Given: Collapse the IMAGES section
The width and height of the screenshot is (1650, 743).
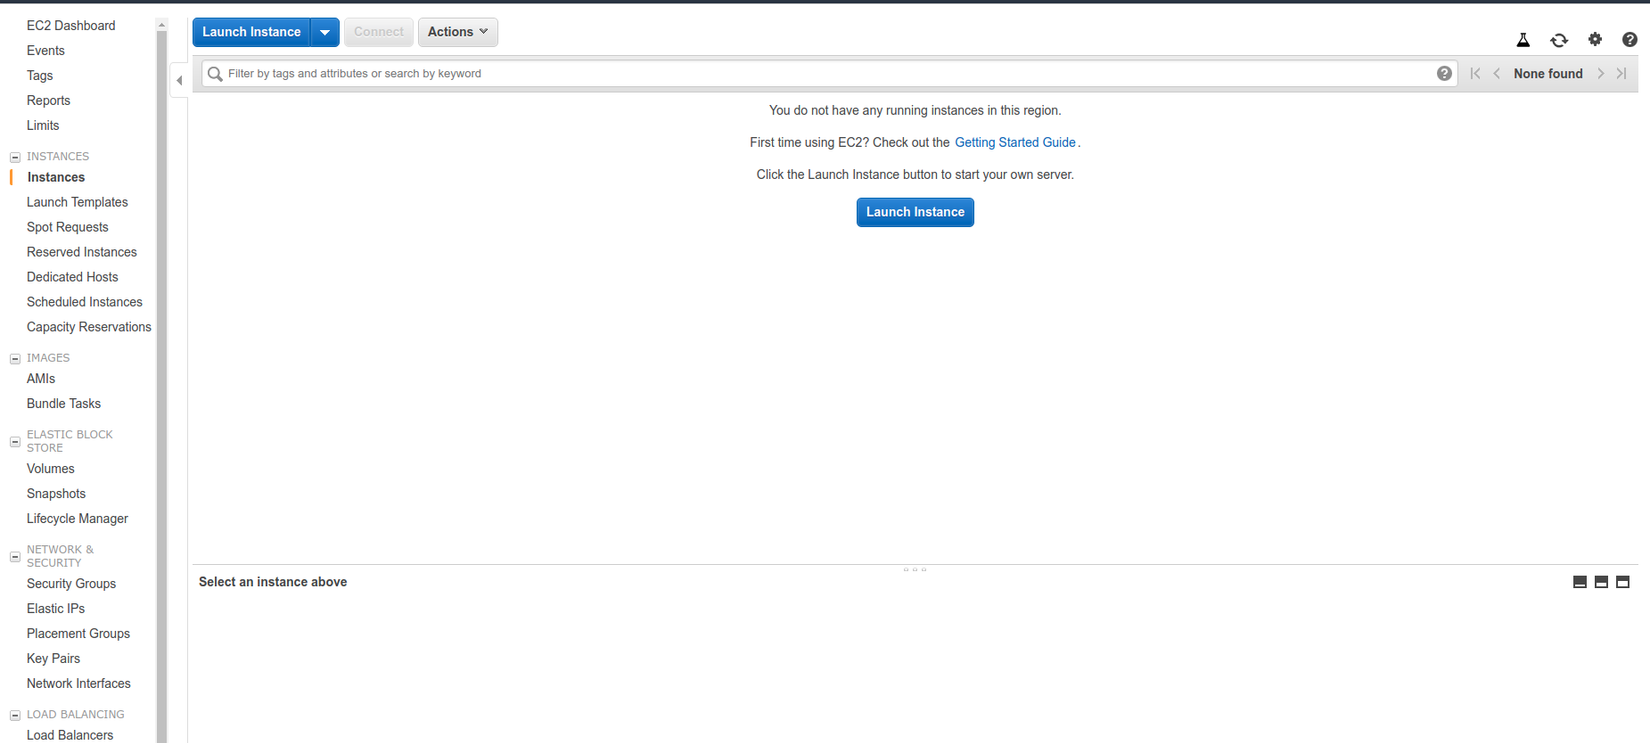Looking at the screenshot, I should (x=15, y=358).
